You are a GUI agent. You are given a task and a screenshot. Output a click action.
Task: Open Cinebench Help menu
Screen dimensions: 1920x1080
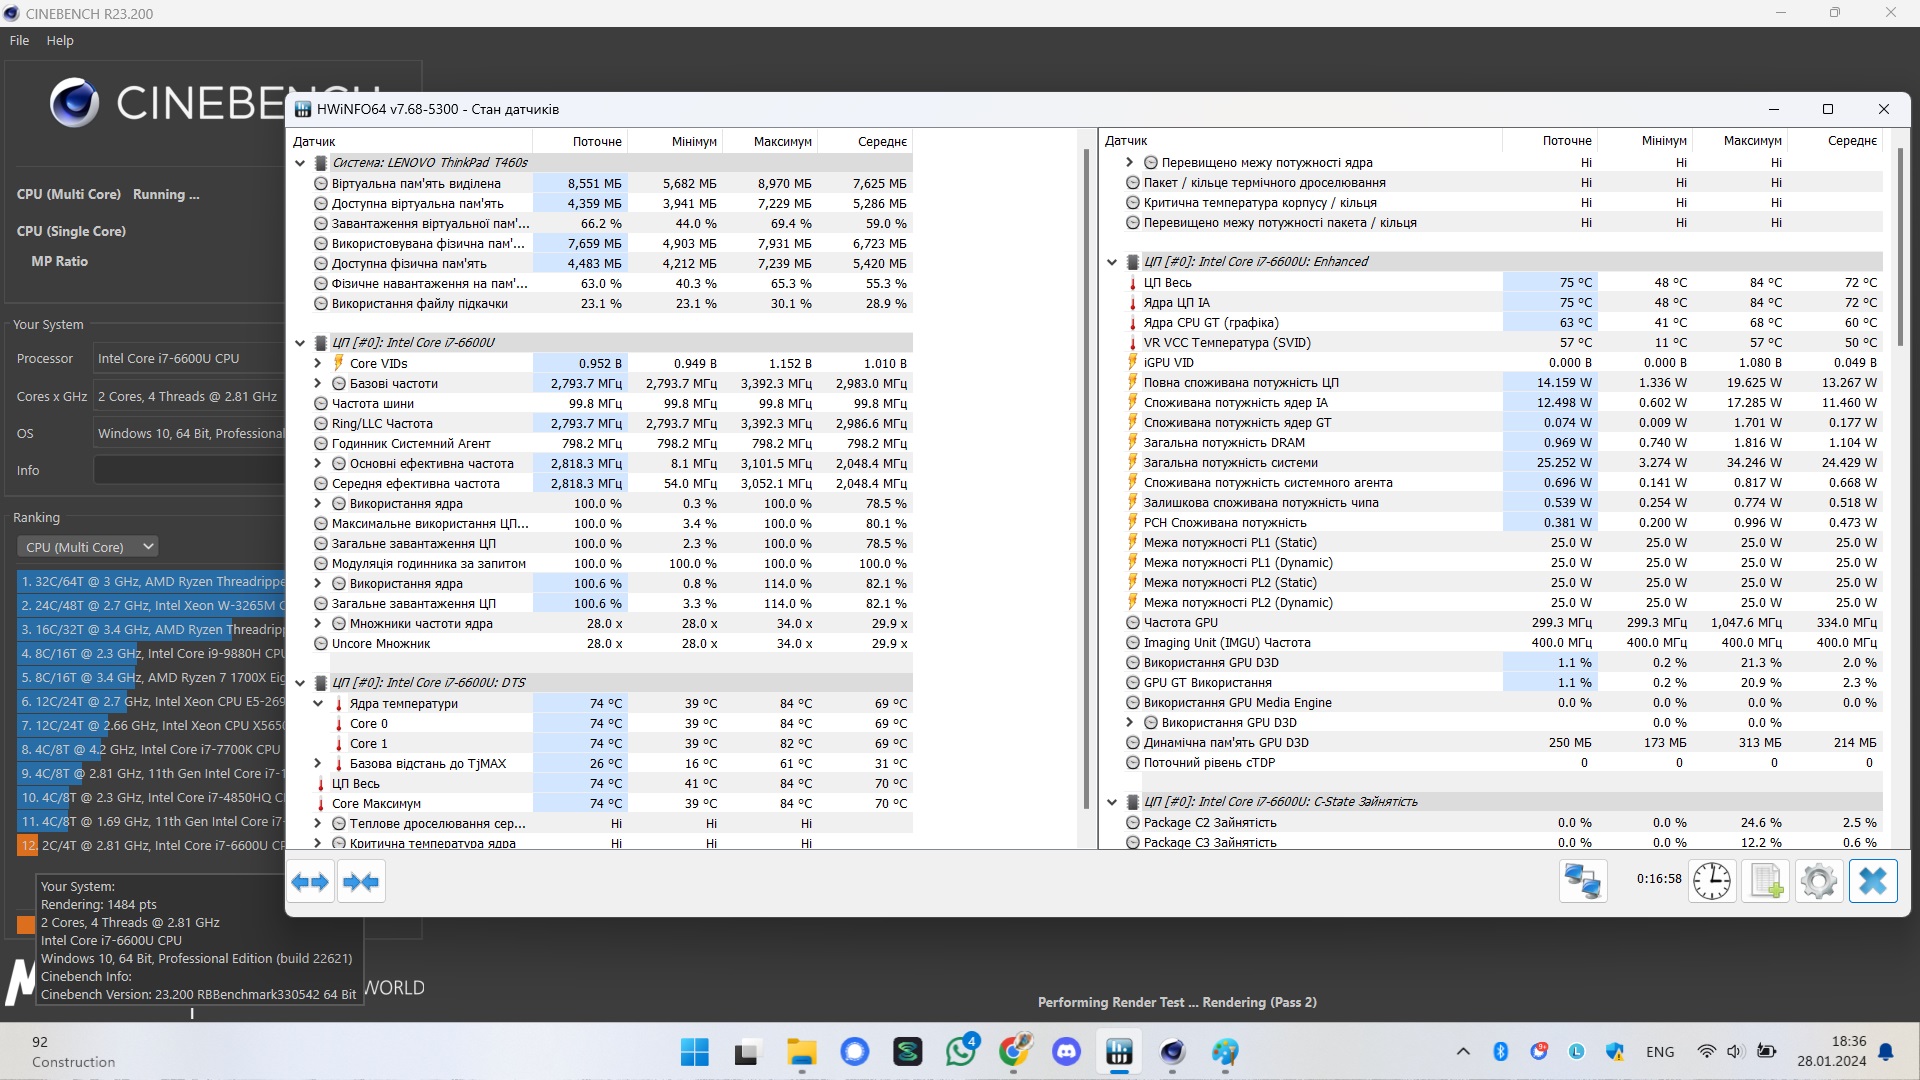(x=60, y=41)
